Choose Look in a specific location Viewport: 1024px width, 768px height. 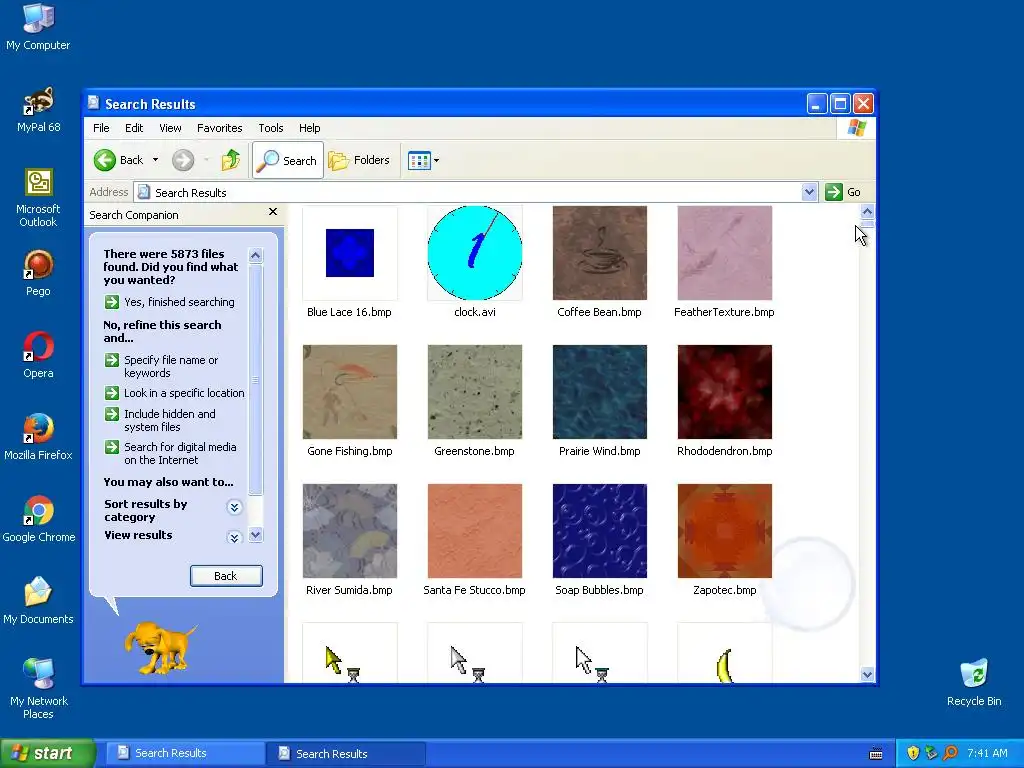pos(175,393)
